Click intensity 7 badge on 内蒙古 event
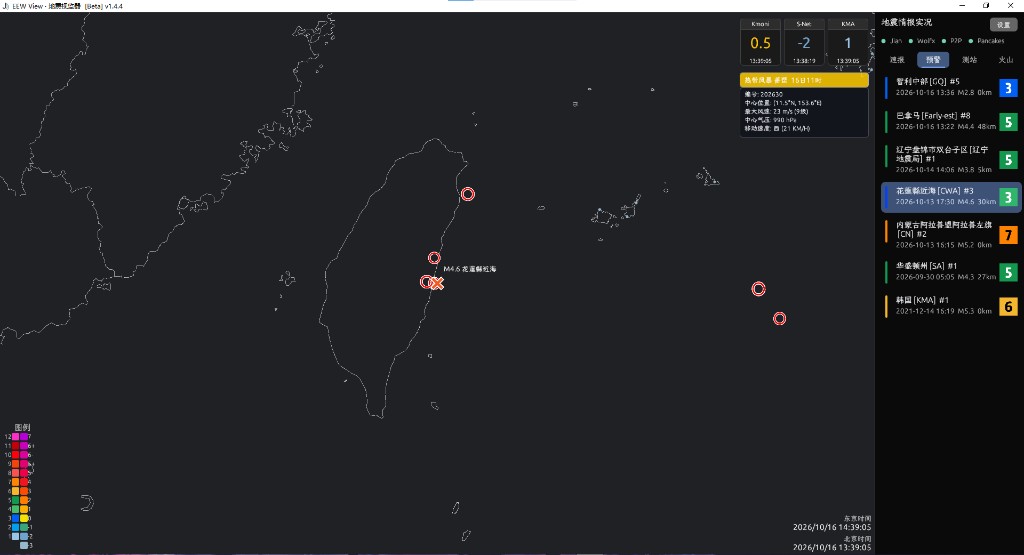This screenshot has width=1024, height=555. 1008,234
